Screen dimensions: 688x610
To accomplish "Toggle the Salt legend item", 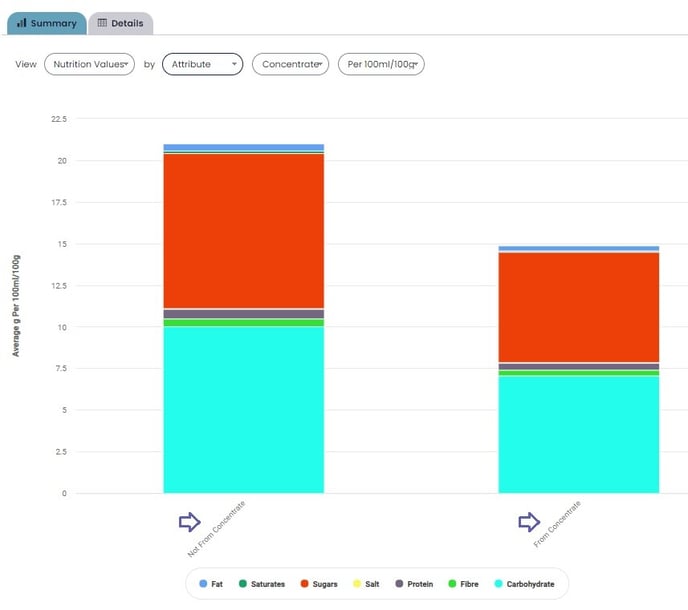I will 366,583.
